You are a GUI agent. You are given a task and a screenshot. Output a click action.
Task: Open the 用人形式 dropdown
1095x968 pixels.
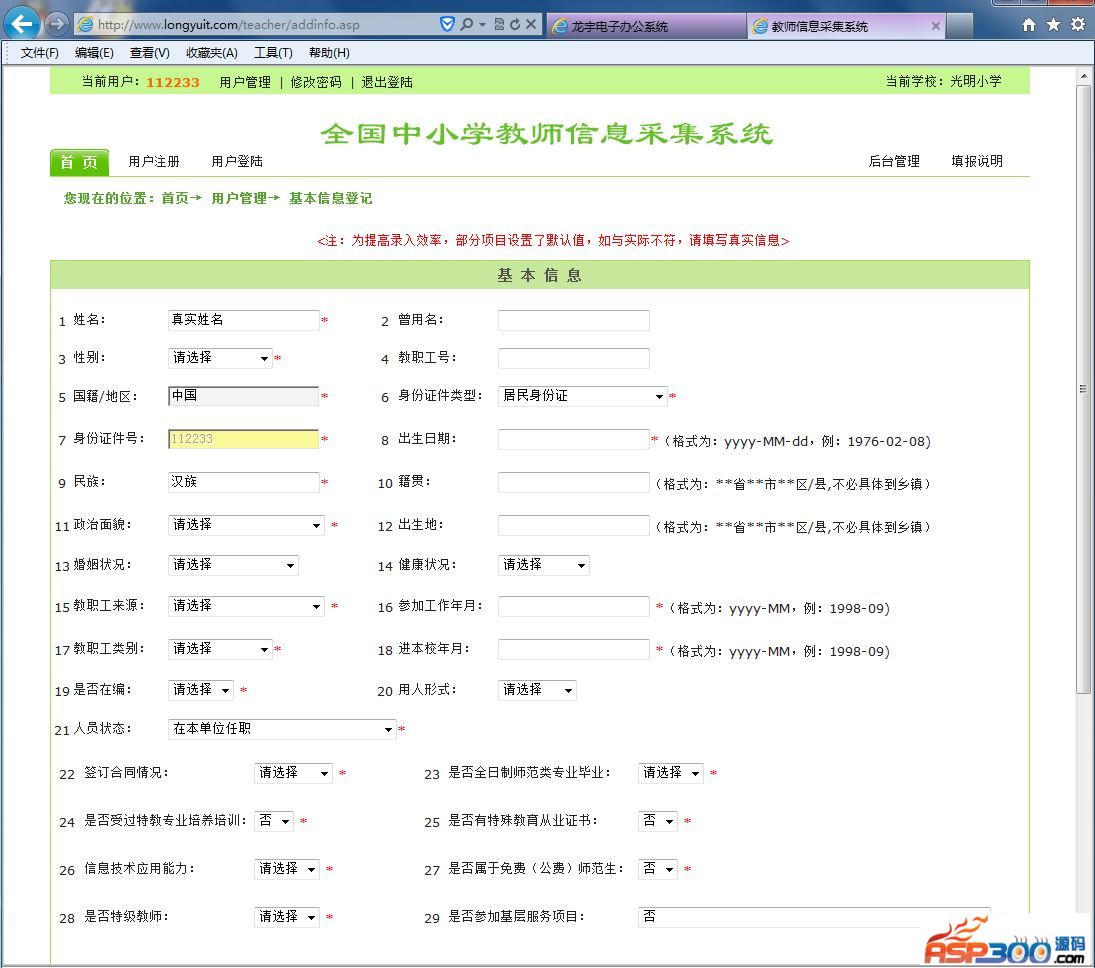(x=537, y=690)
